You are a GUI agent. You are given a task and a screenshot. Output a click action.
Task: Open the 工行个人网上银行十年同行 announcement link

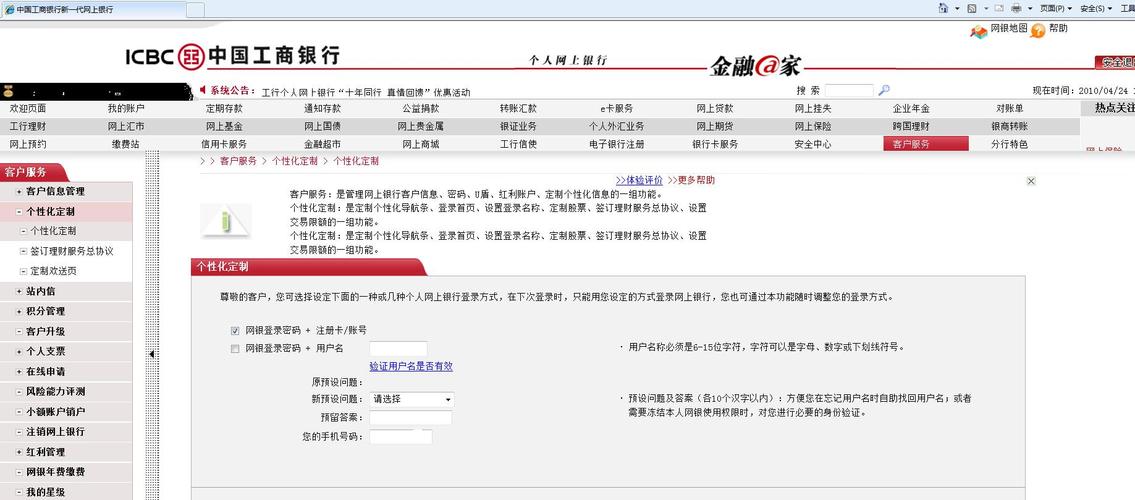click(366, 92)
